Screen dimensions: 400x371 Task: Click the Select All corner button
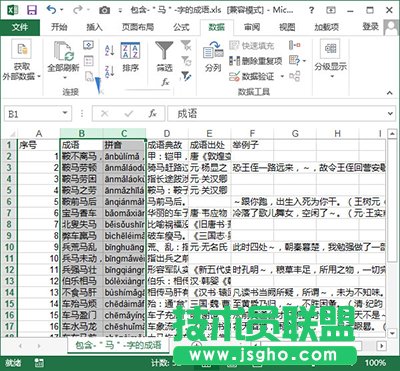point(9,134)
